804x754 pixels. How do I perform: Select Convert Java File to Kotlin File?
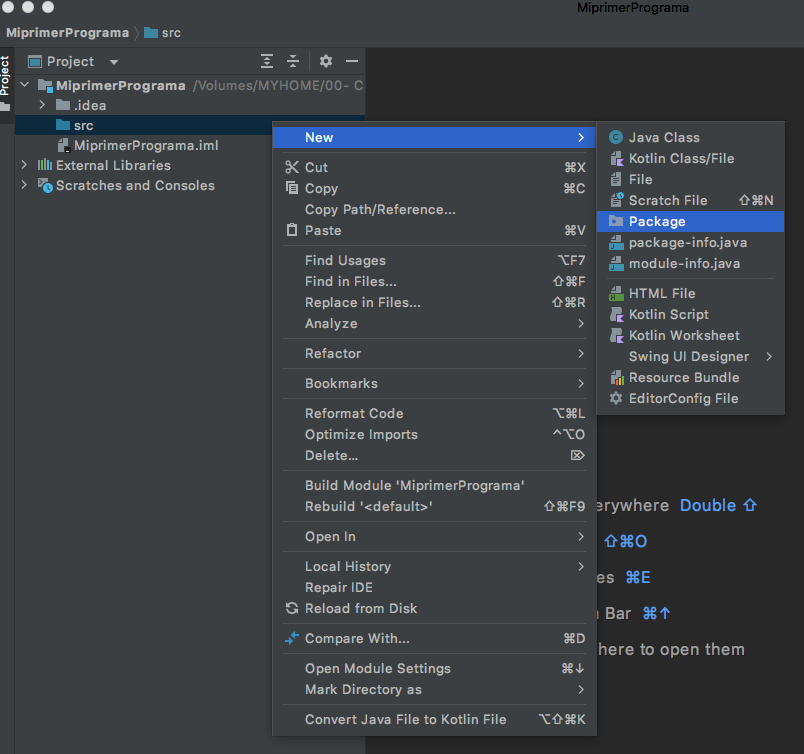434,720
